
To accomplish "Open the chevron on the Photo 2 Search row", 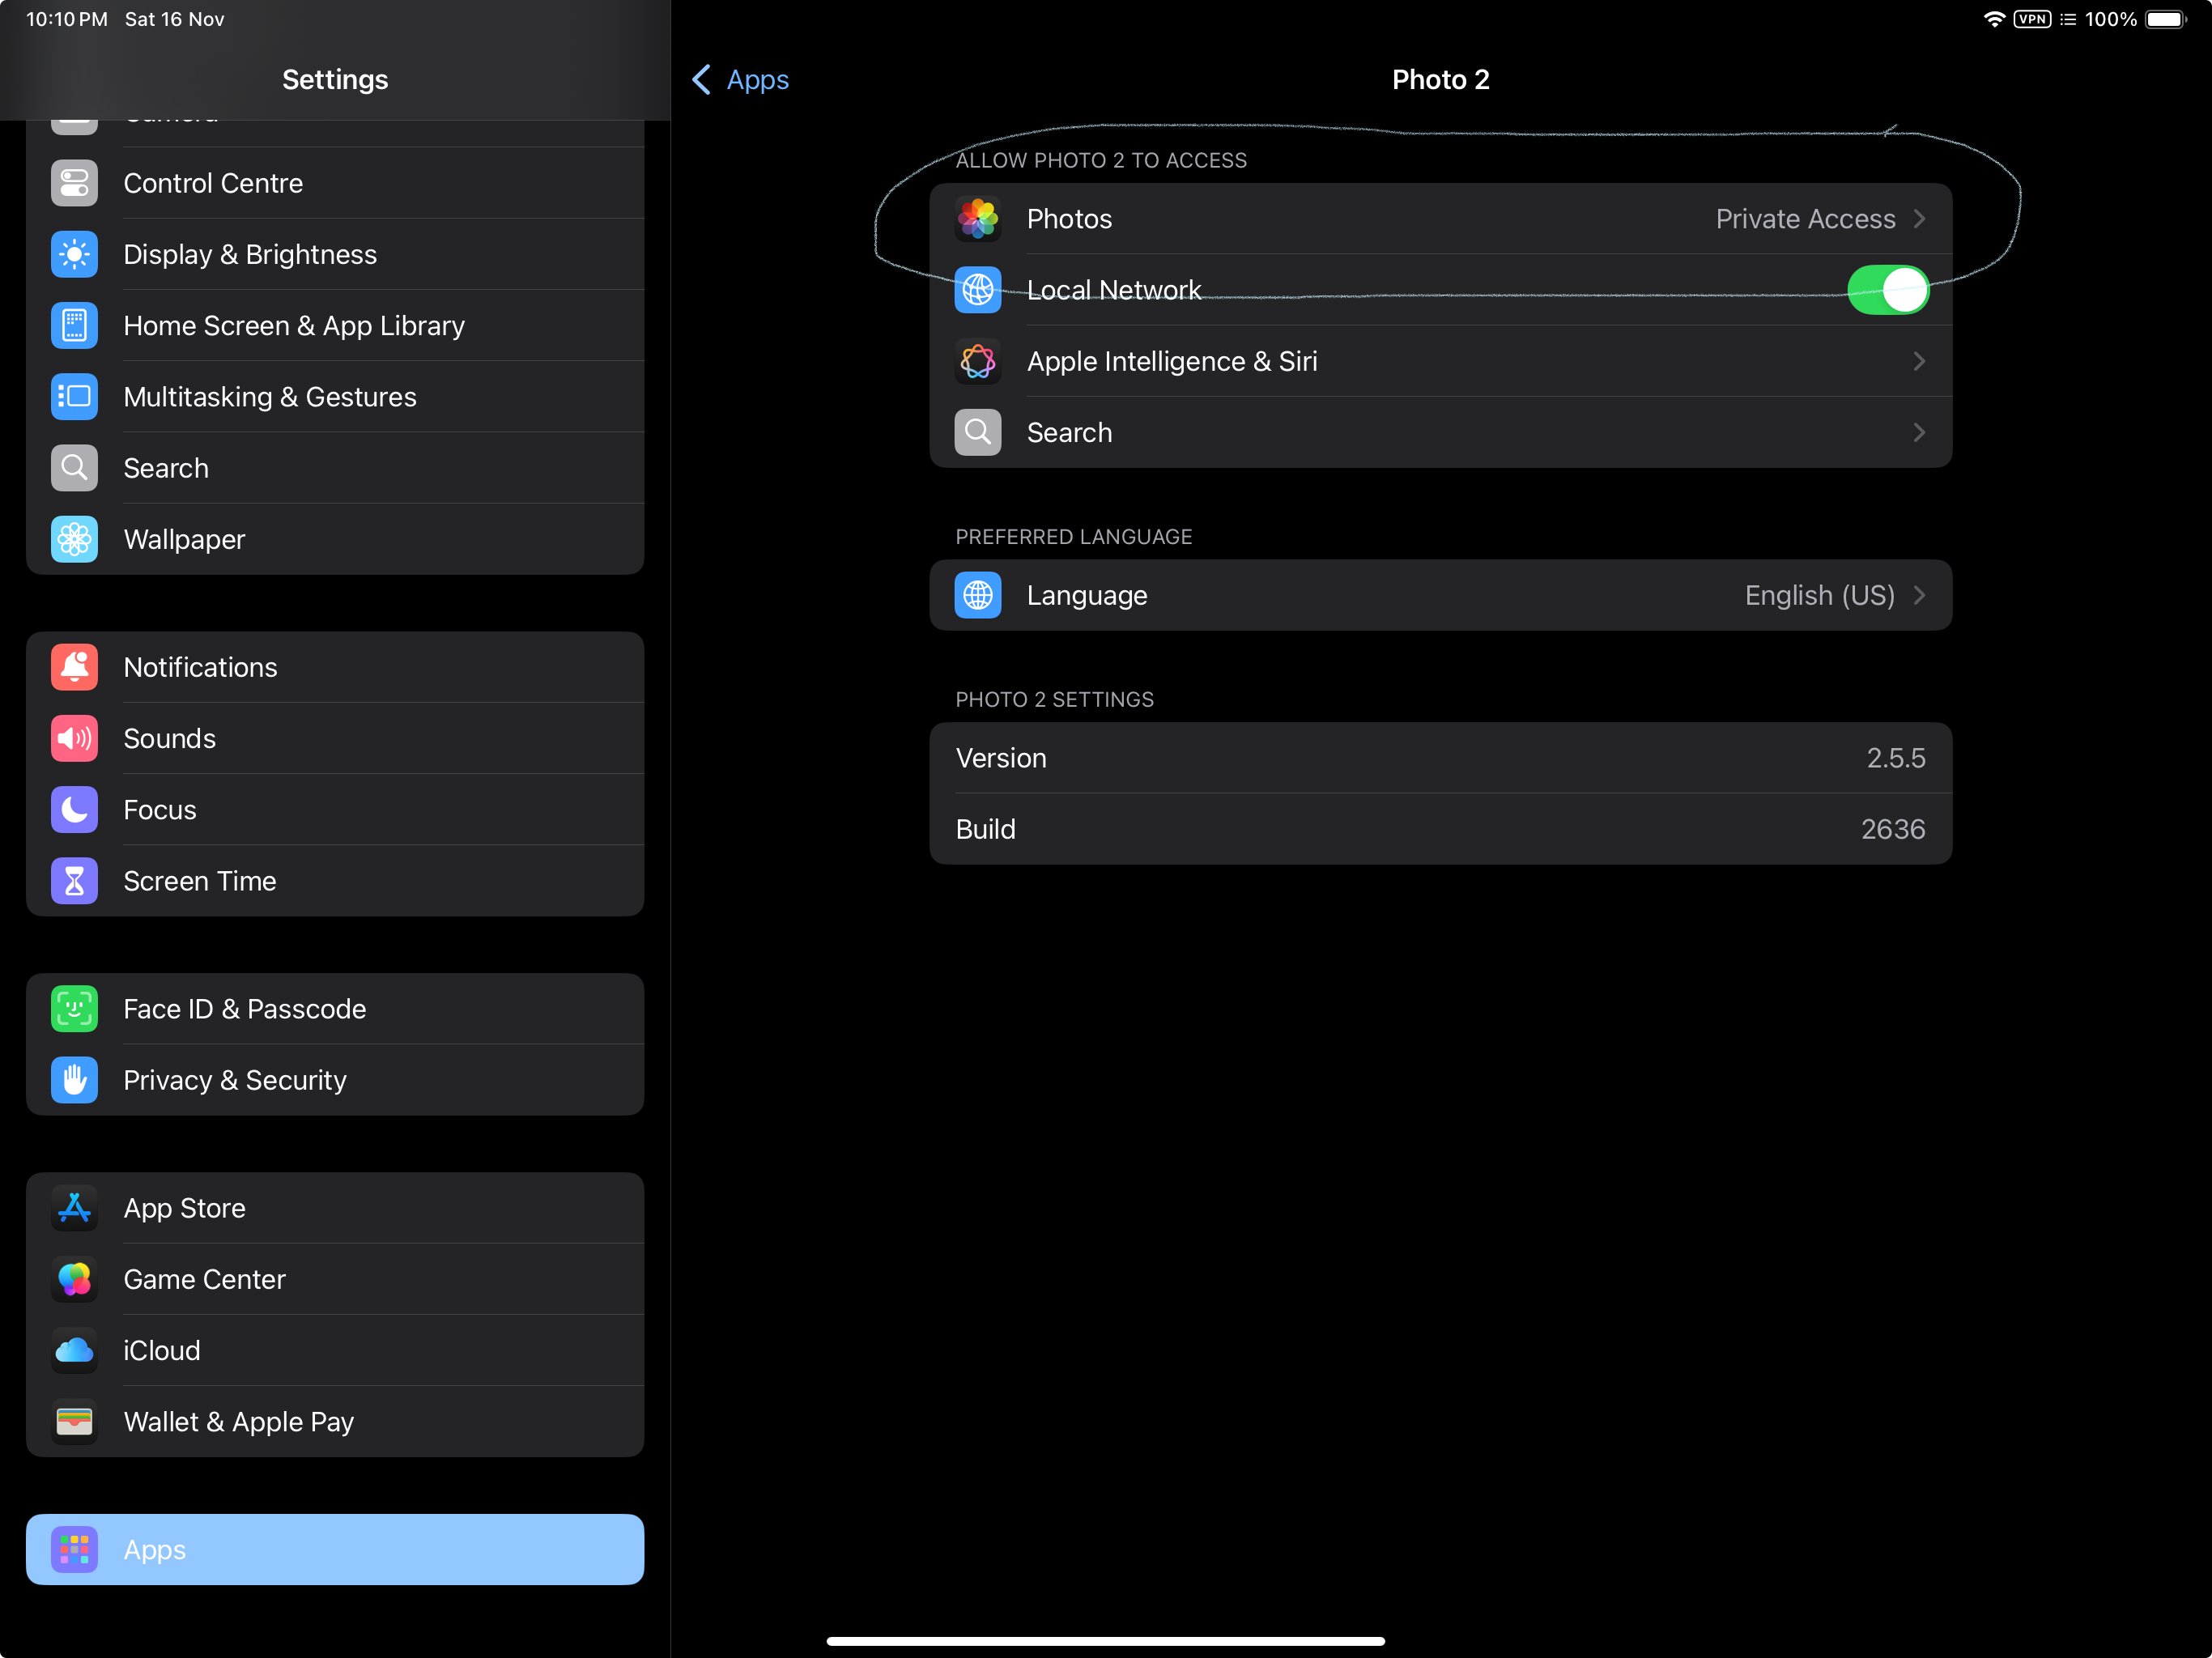I will 1919,432.
